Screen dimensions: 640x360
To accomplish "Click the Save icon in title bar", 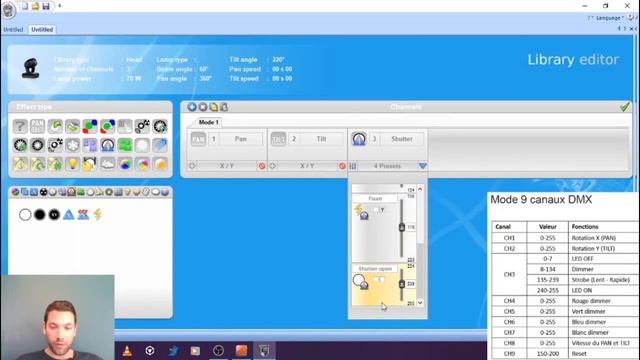I will click(x=46, y=6).
